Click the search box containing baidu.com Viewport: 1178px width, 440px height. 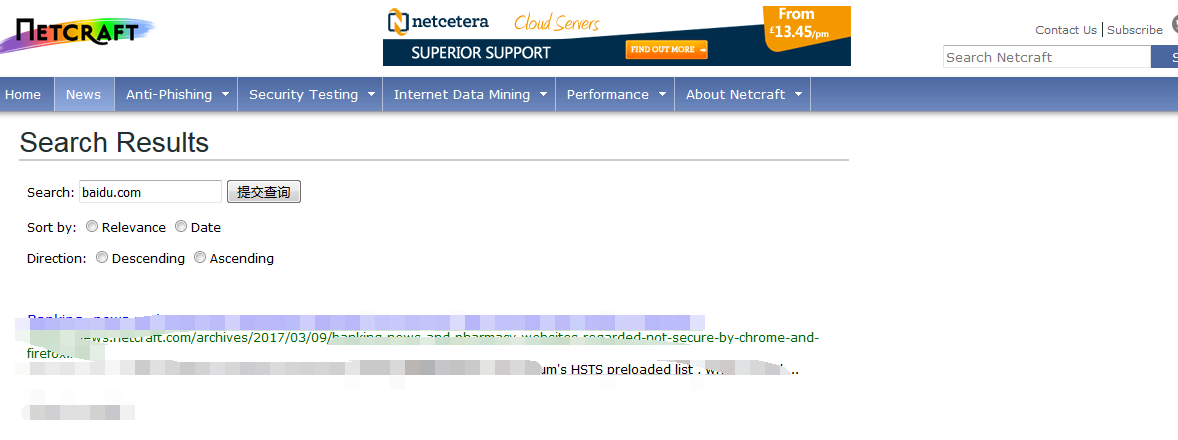point(150,192)
